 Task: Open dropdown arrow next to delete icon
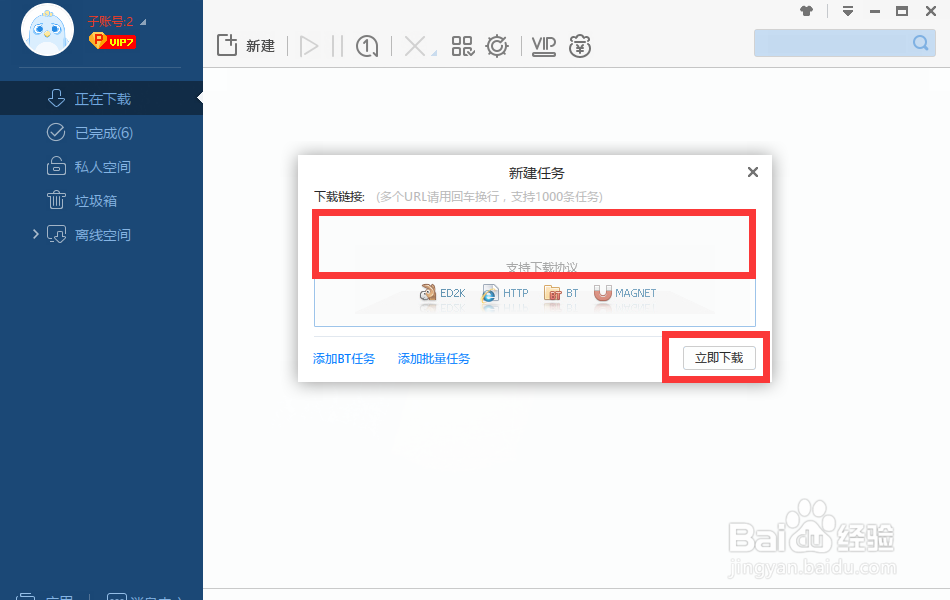click(434, 54)
